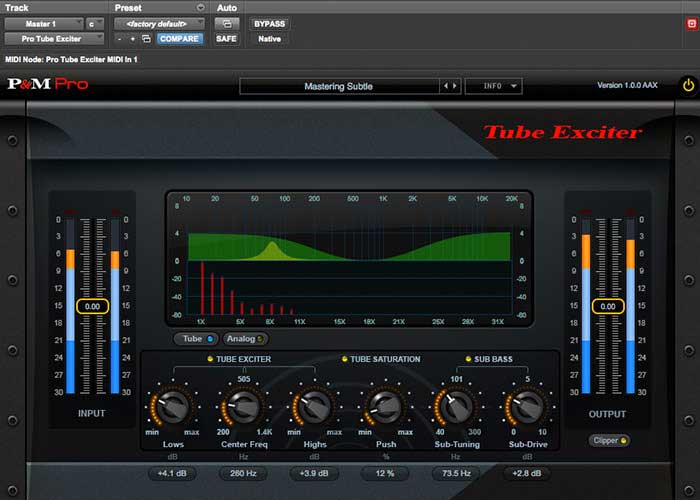The width and height of the screenshot is (700, 500).
Task: Toggle the SUB BASS section LED
Action: [x=468, y=359]
